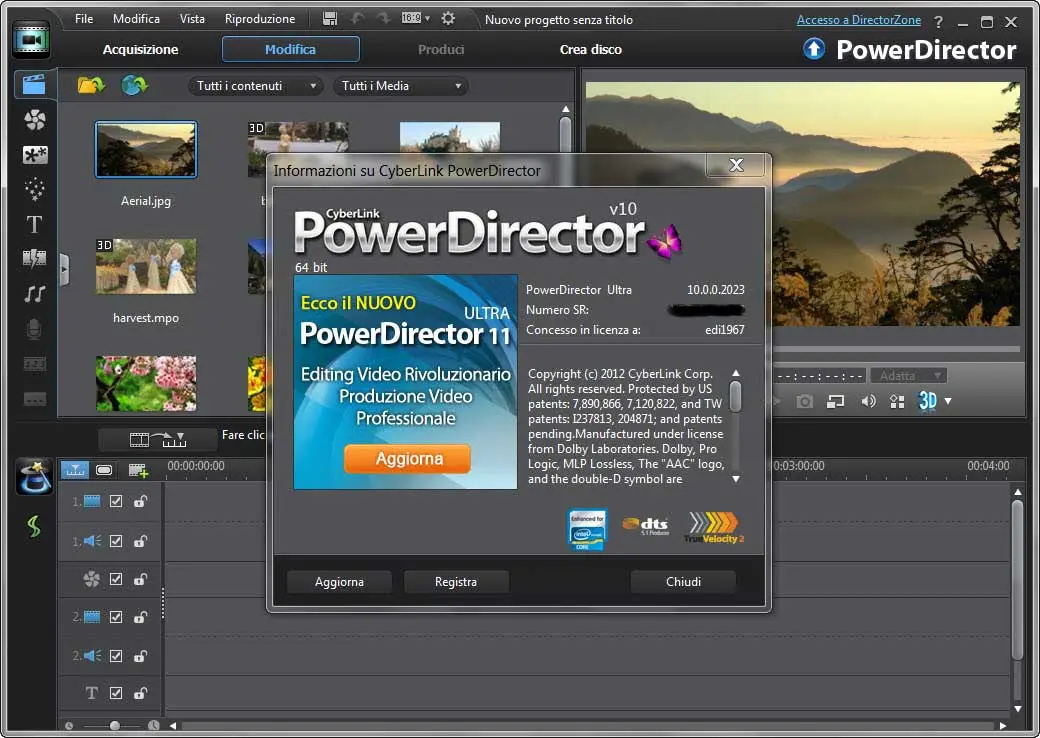Screen dimensions: 1040x738
Task: Uncheck the enable checkbox for video track 1
Action: pyautogui.click(x=116, y=502)
